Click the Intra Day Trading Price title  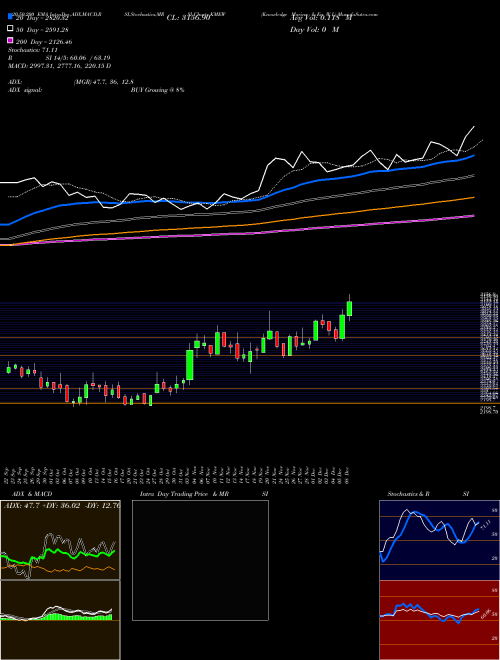[x=184, y=494]
